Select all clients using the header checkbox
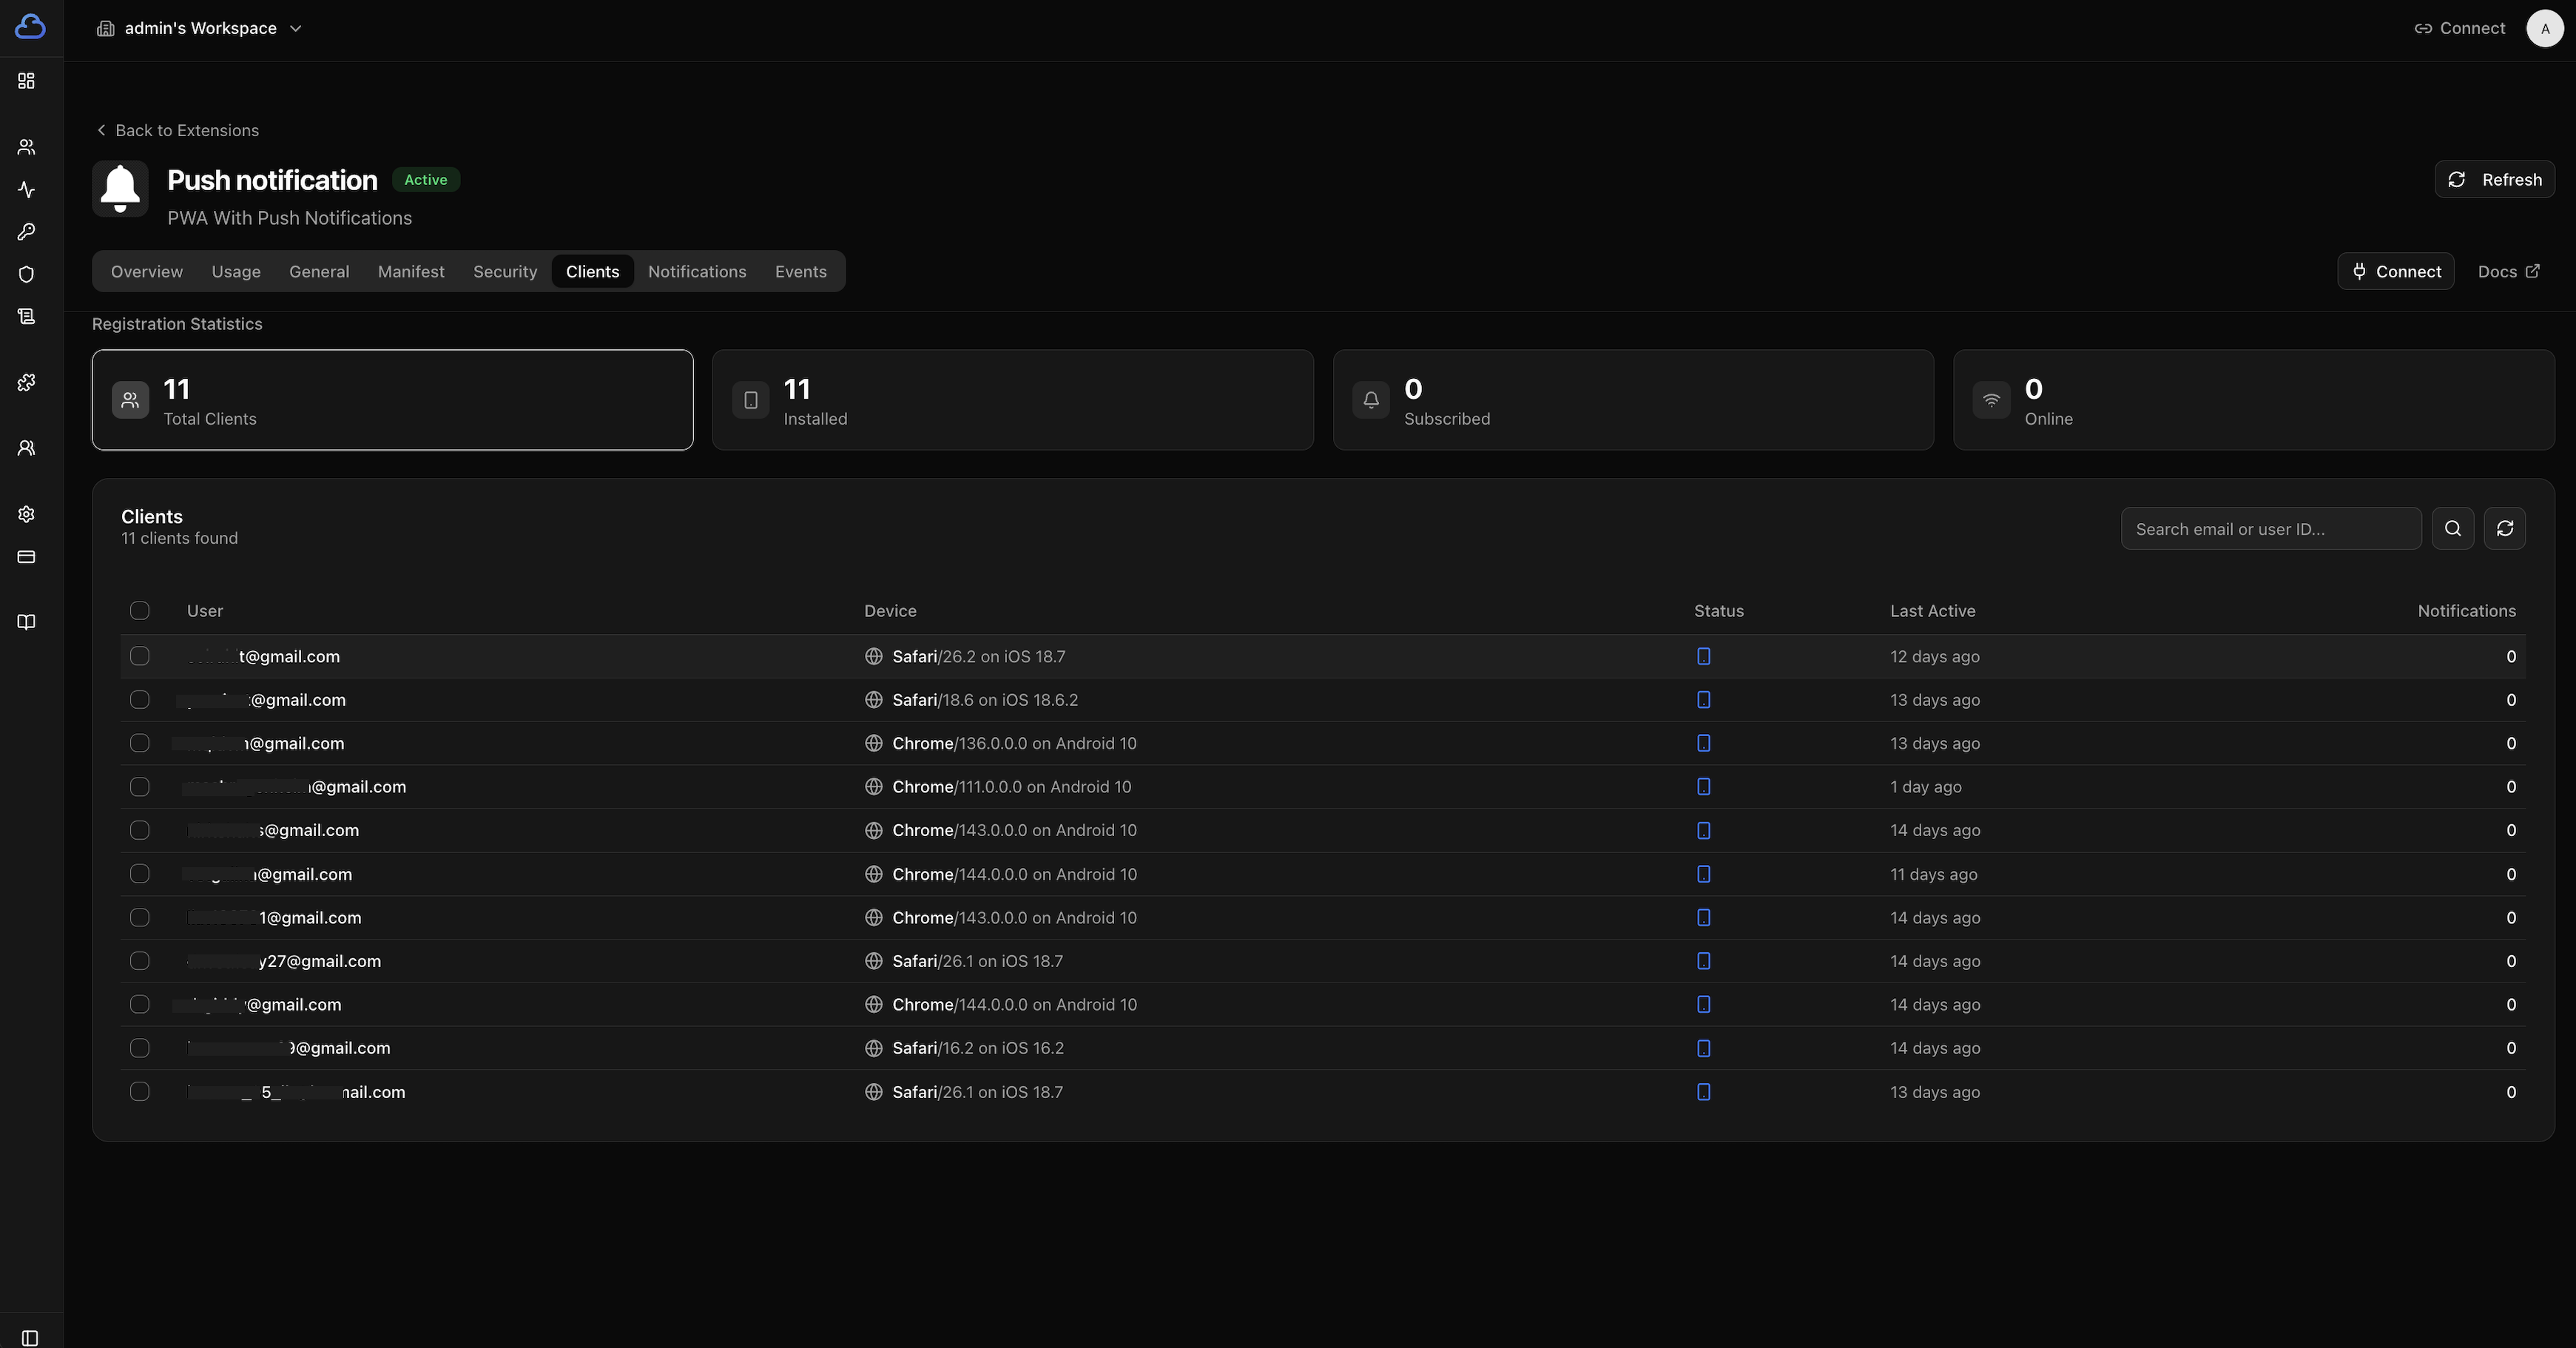The width and height of the screenshot is (2576, 1348). pos(139,611)
